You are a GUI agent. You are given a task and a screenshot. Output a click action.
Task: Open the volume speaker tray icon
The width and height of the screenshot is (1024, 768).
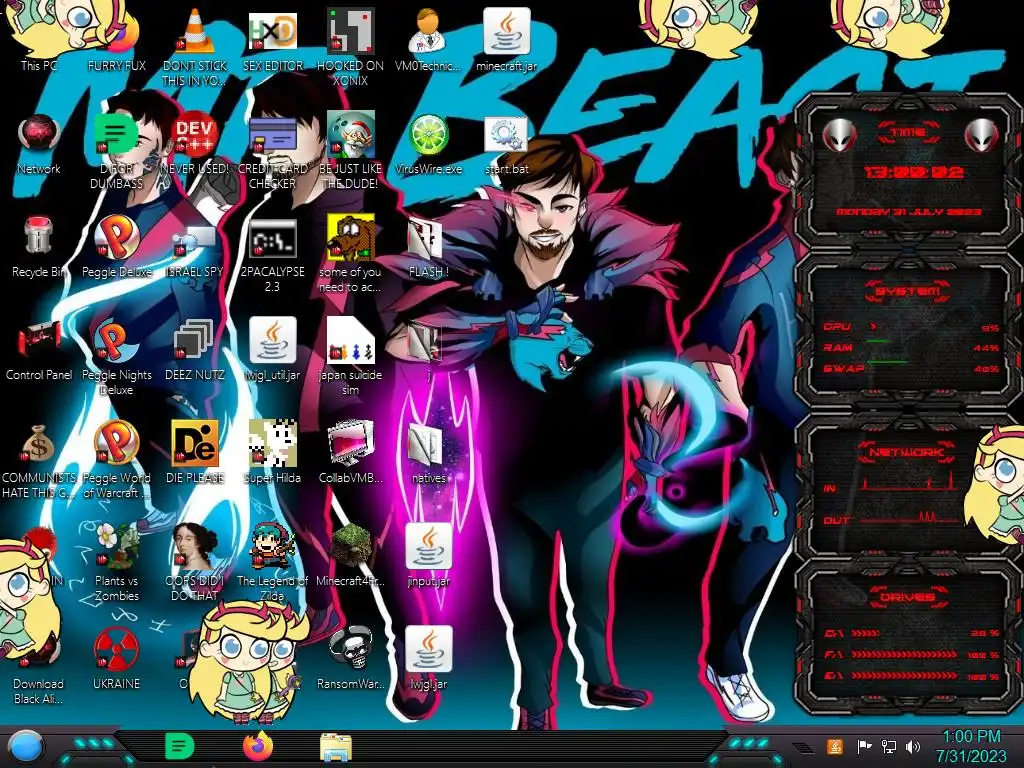[913, 746]
